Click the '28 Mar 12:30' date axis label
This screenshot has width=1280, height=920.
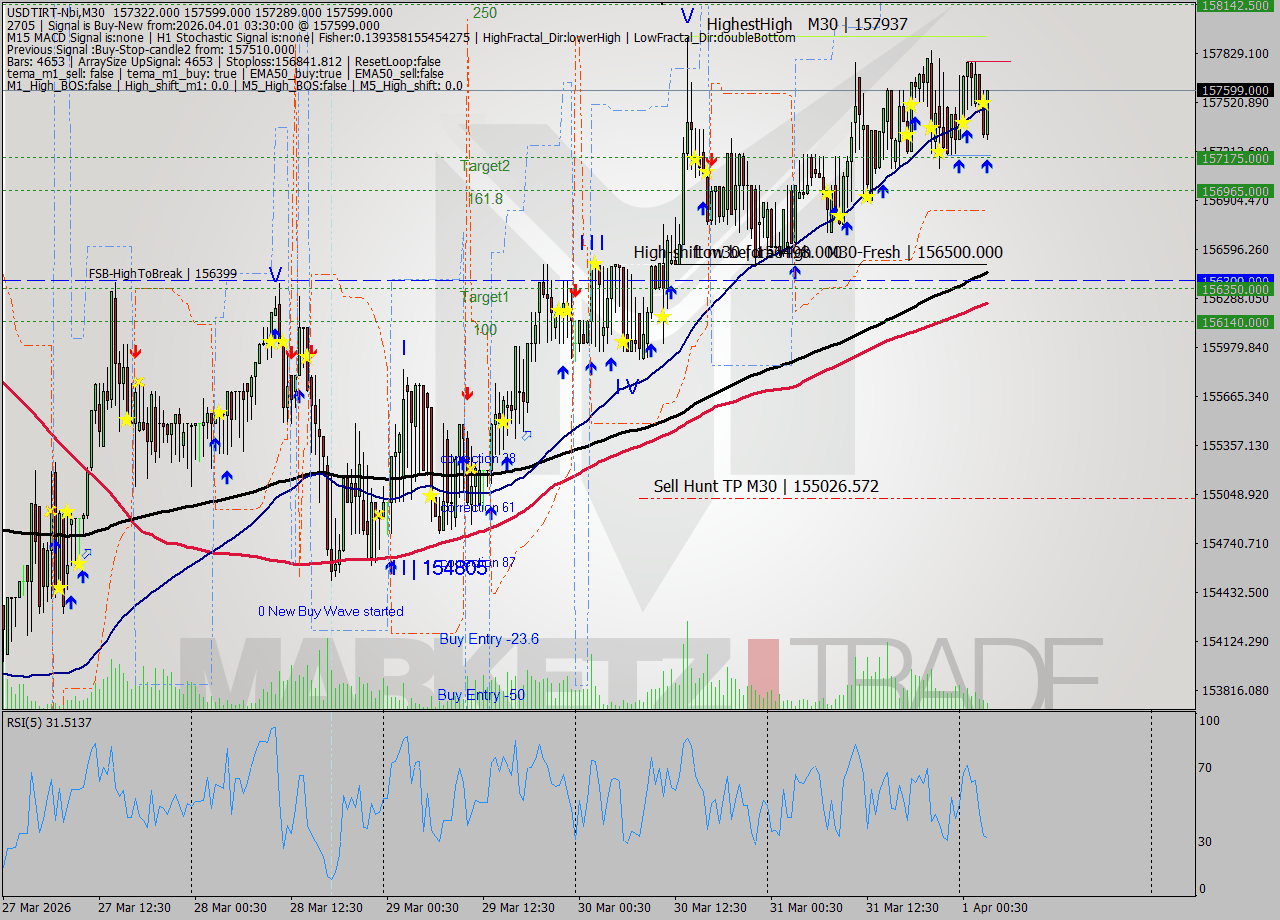pyautogui.click(x=327, y=908)
